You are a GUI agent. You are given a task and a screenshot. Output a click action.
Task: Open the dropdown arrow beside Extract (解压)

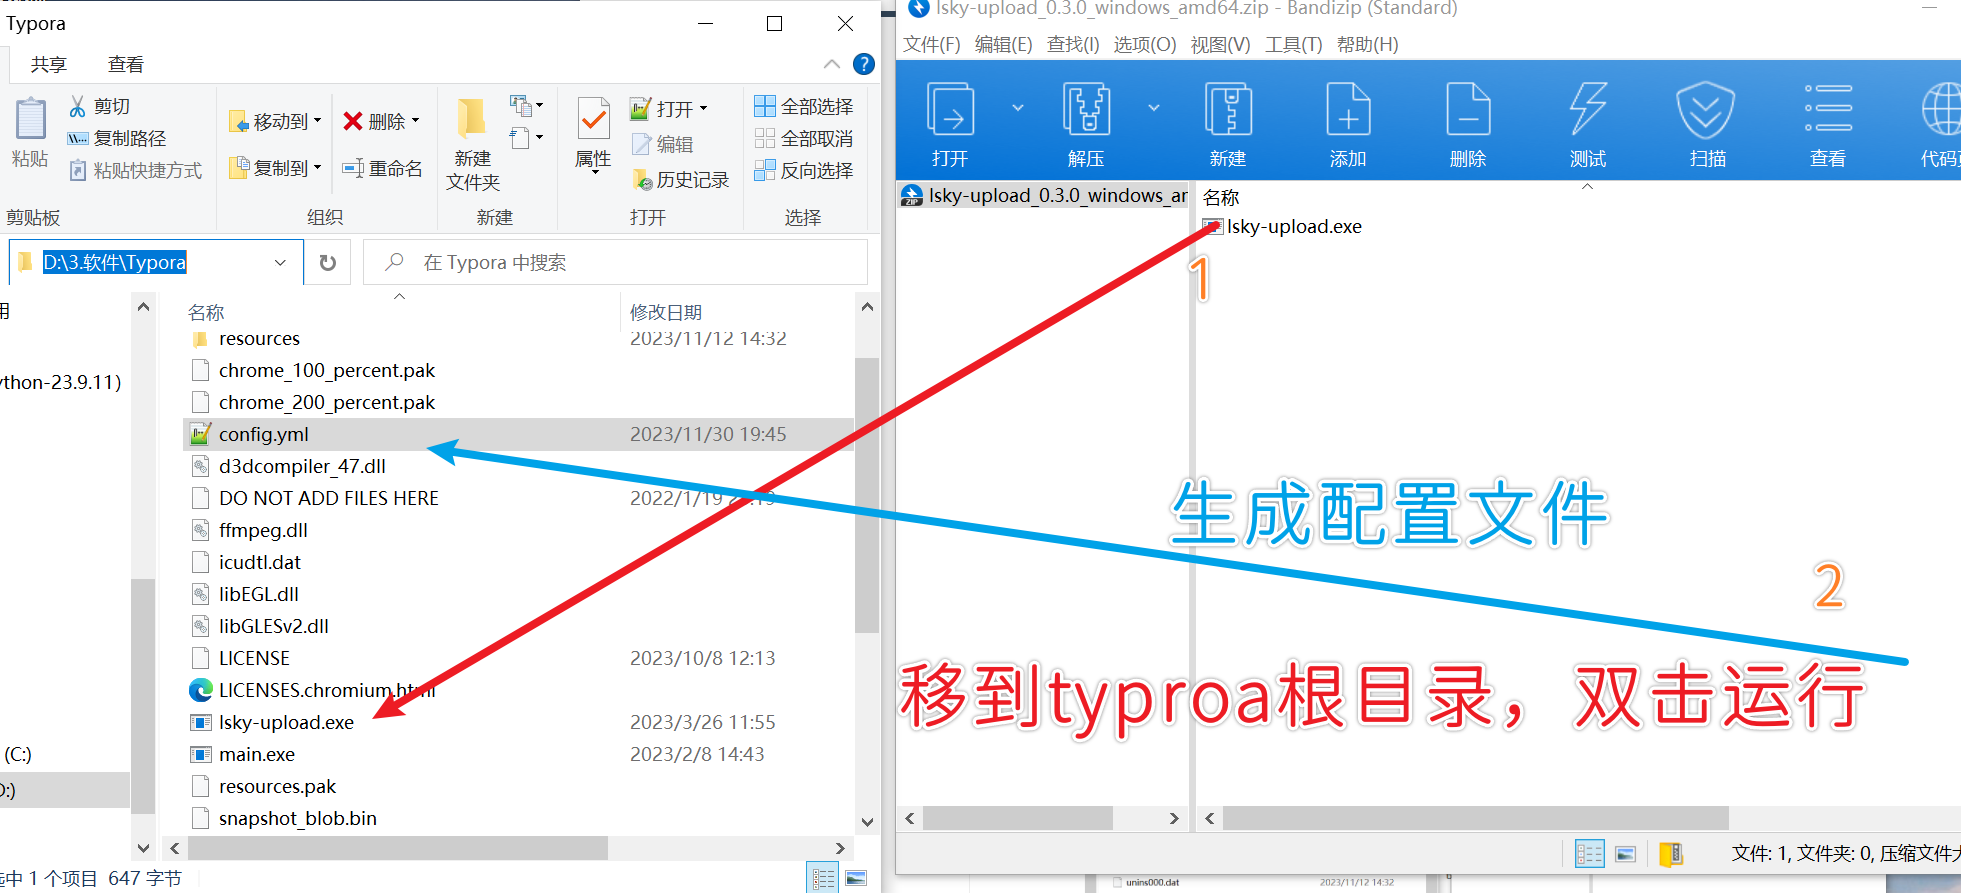[x=1154, y=108]
